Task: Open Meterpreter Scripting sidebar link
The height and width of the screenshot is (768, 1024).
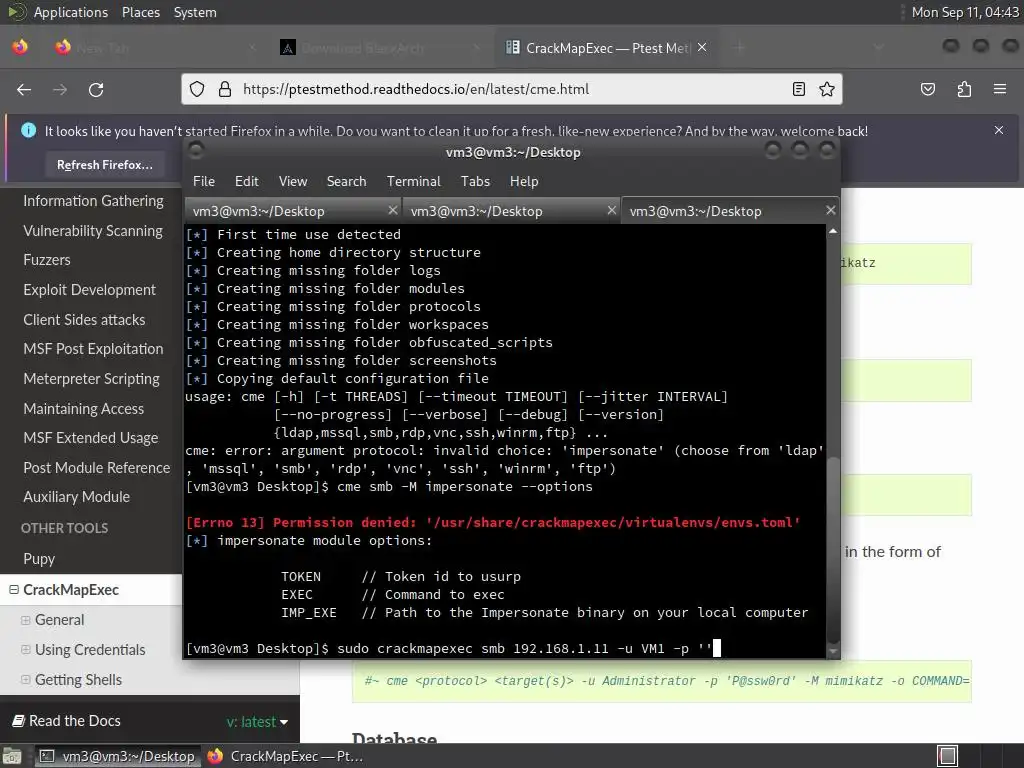Action: tap(91, 379)
